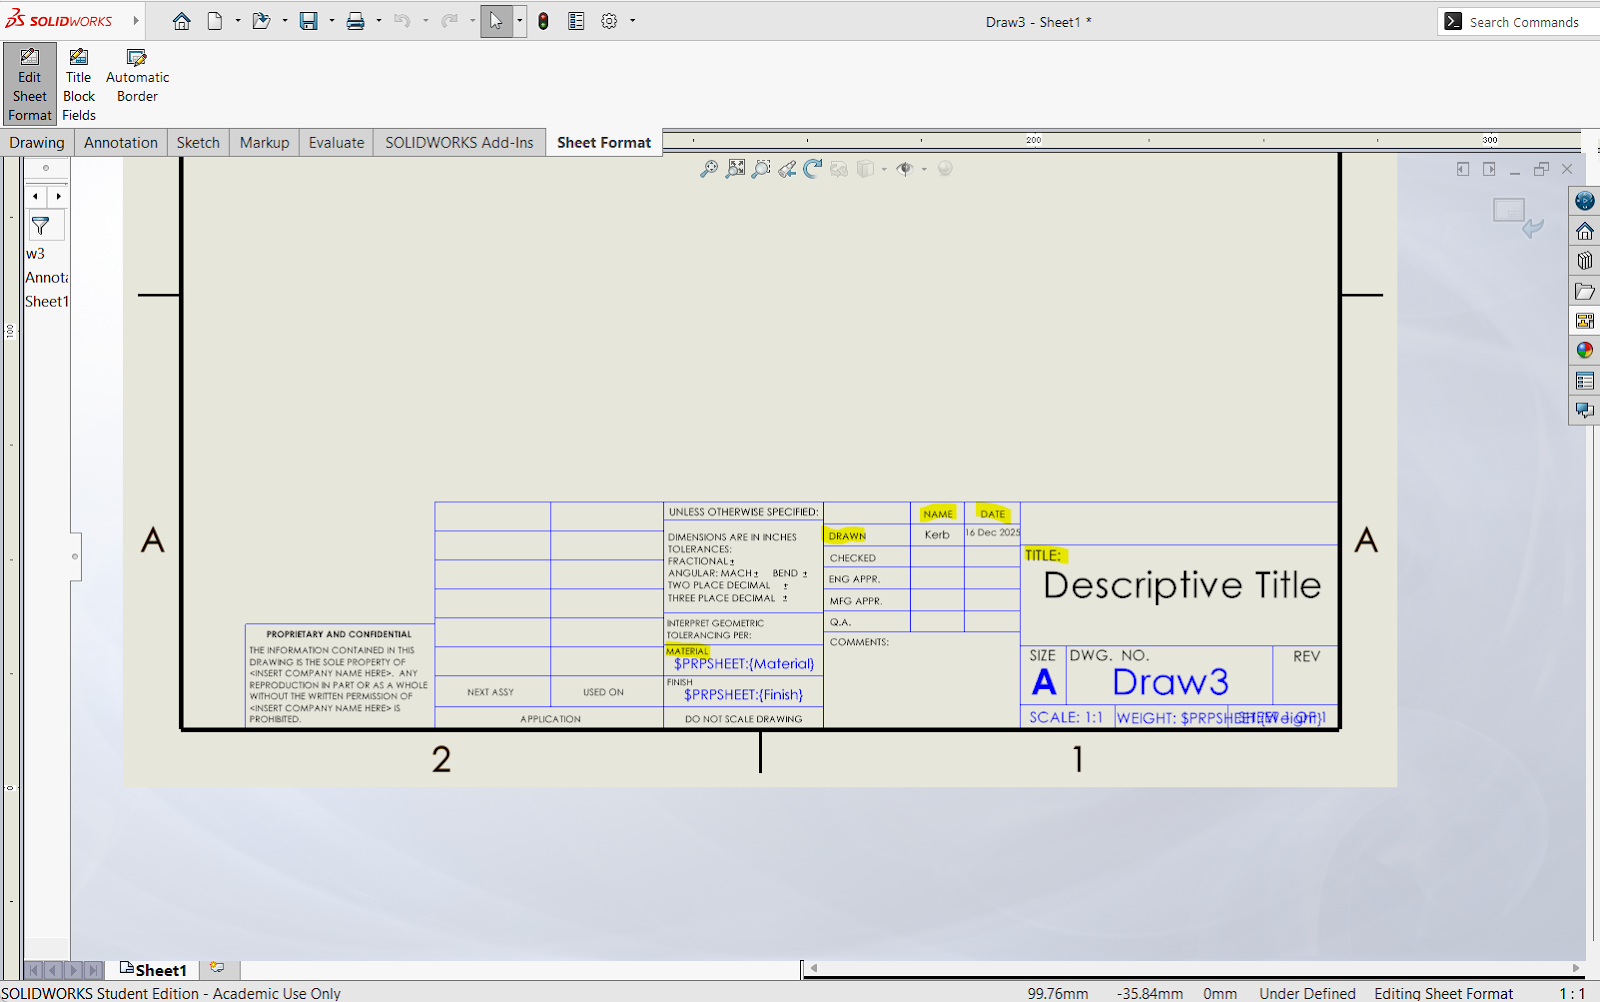Toggle Edit Sheet Format mode off
The image size is (1600, 1002).
click(29, 85)
